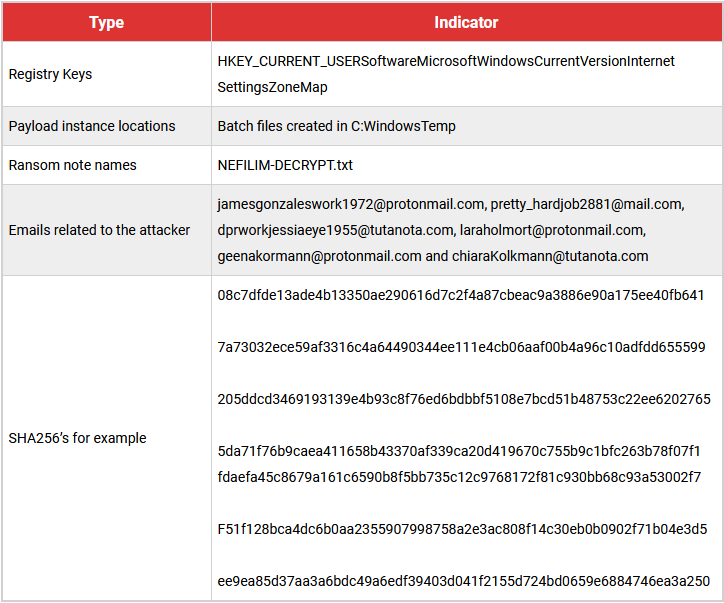Click the hash starting with ee9ea85d37aa3a6b
This screenshot has height=603, width=724.
(464, 581)
